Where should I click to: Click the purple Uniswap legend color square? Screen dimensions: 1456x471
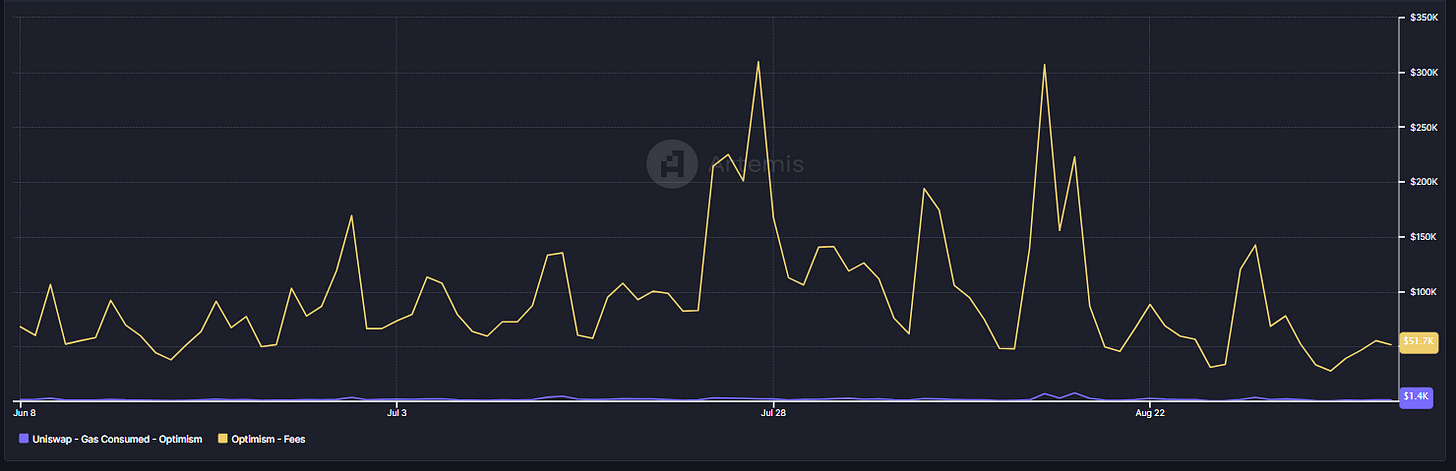point(24,439)
